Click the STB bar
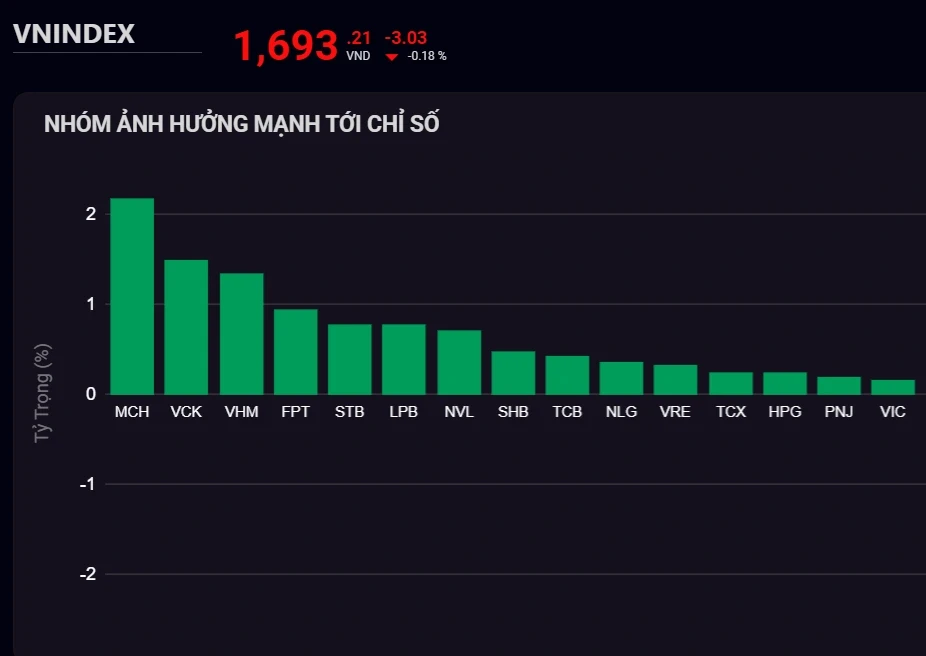926x656 pixels. coord(350,359)
